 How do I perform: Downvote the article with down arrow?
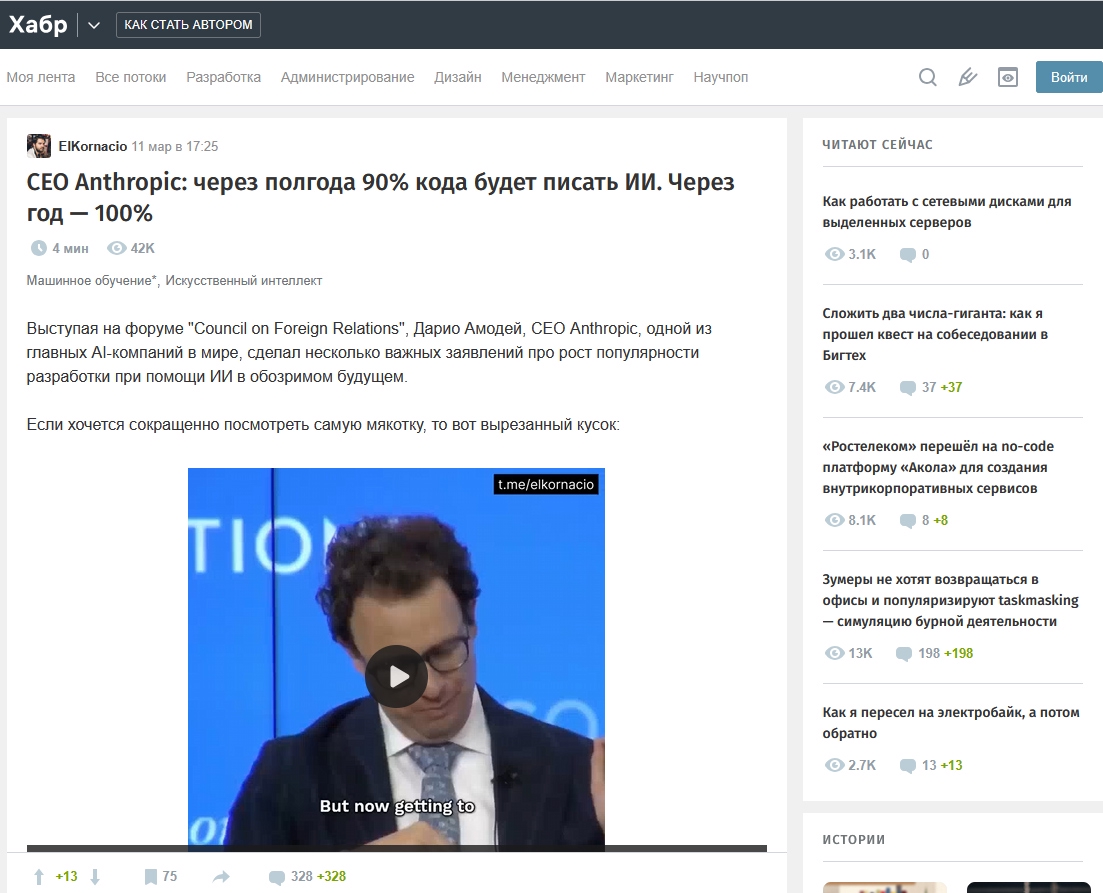click(95, 876)
